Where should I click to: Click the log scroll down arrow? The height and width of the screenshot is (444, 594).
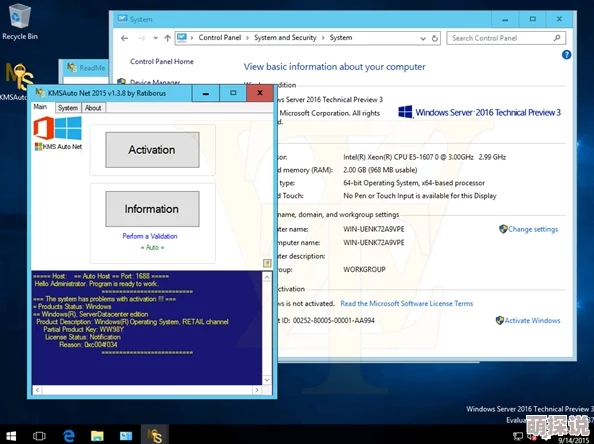(267, 380)
